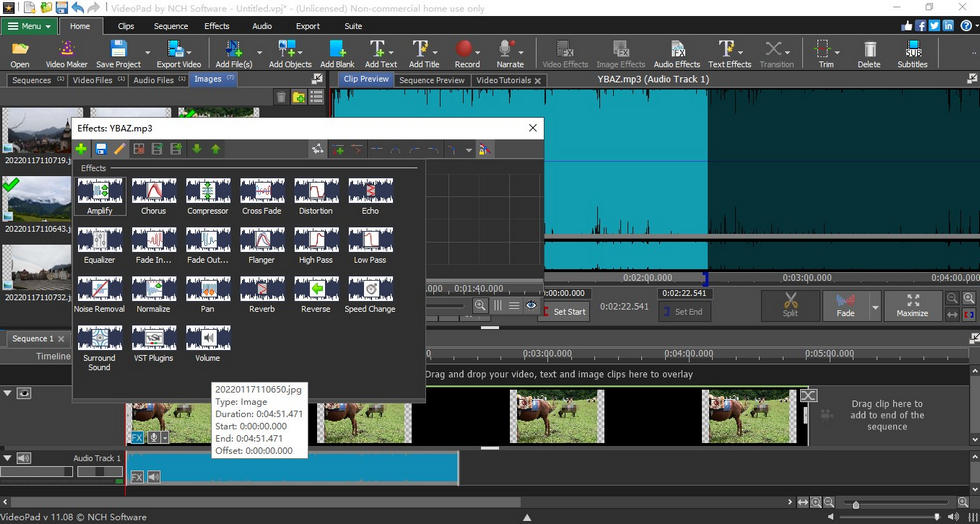
Task: Click the Subtitles toolbar button
Action: click(x=912, y=54)
